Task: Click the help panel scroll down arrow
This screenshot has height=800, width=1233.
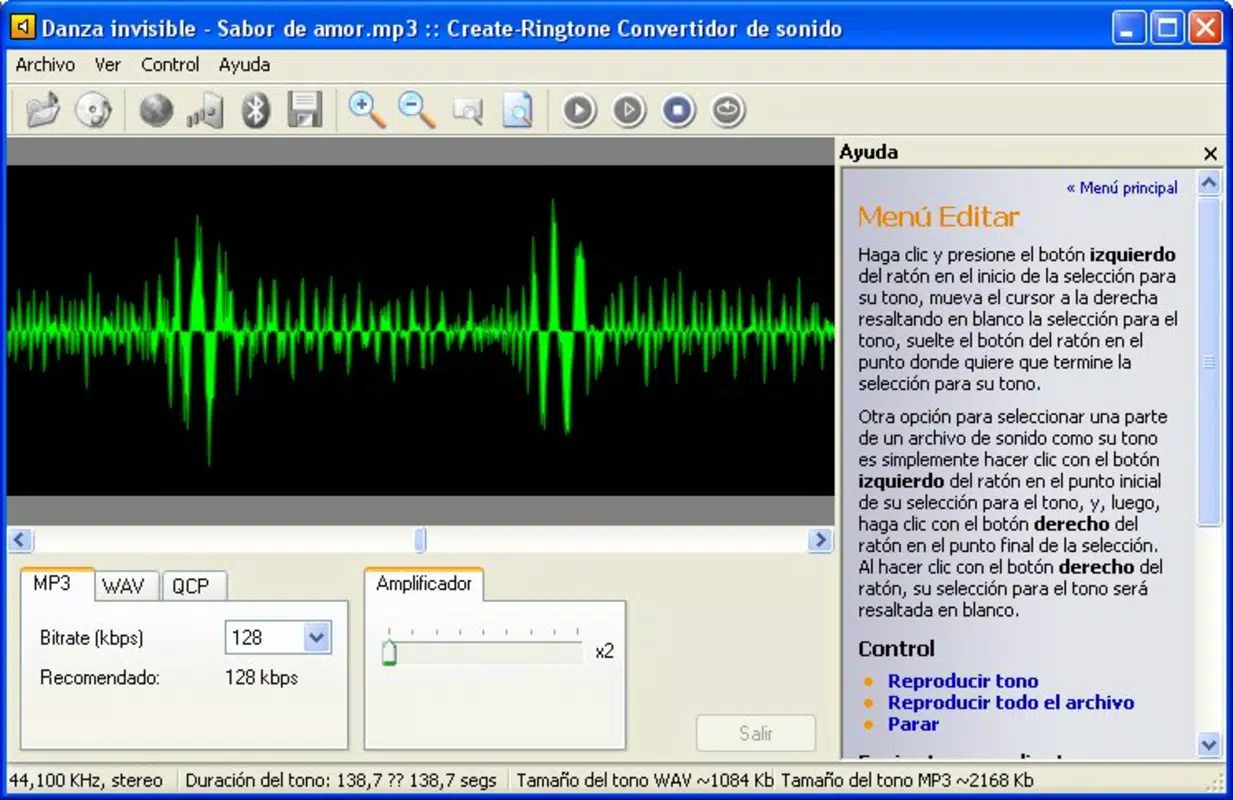Action: pos(1209,744)
